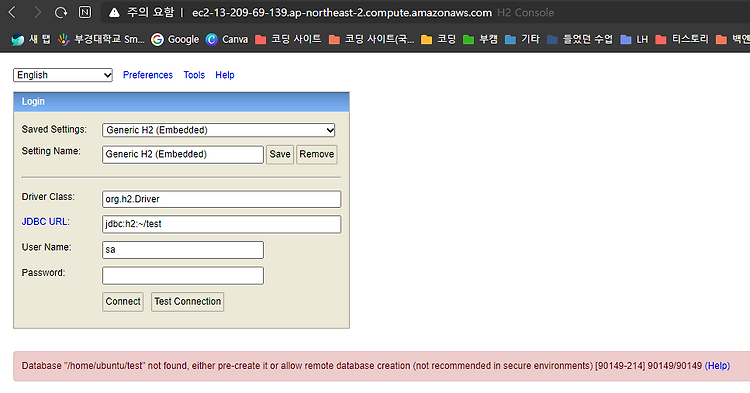750x393 pixels.
Task: Open the 코딩 사이트(국... bookmark folder
Action: click(372, 39)
